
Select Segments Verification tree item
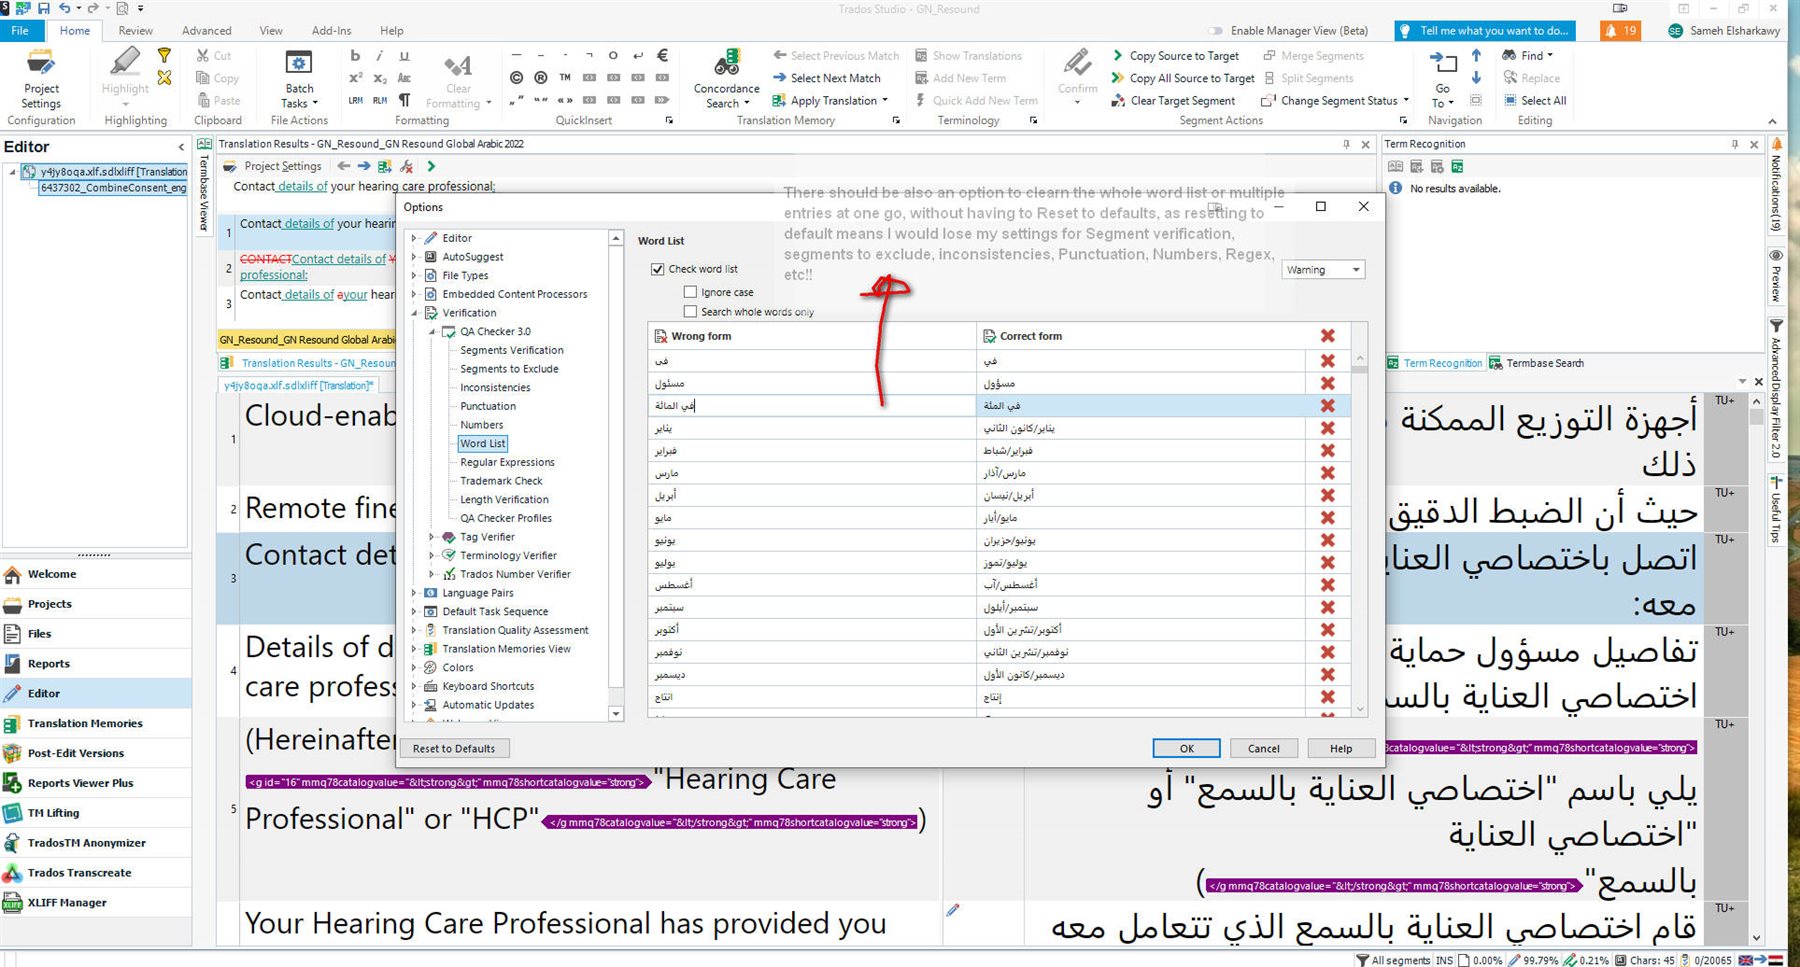[511, 350]
